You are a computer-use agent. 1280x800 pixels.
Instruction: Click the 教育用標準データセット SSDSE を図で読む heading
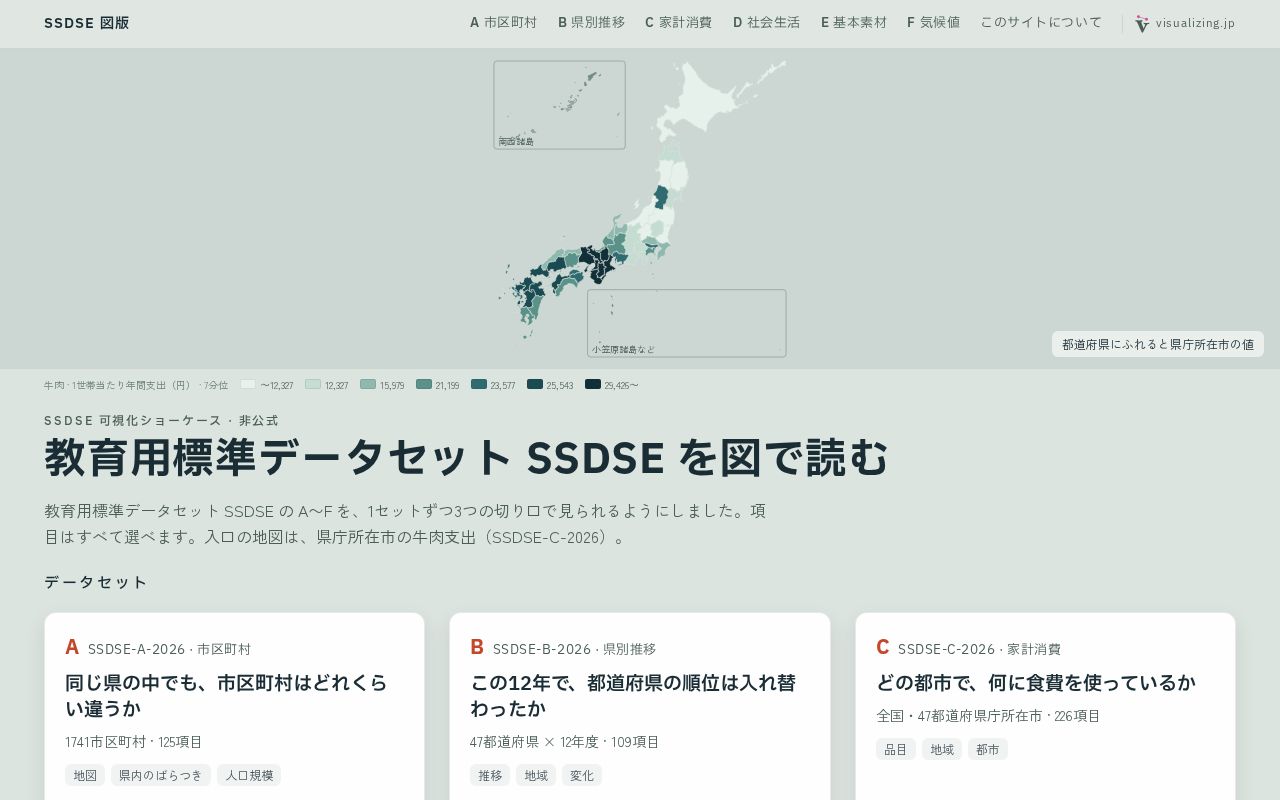point(466,458)
